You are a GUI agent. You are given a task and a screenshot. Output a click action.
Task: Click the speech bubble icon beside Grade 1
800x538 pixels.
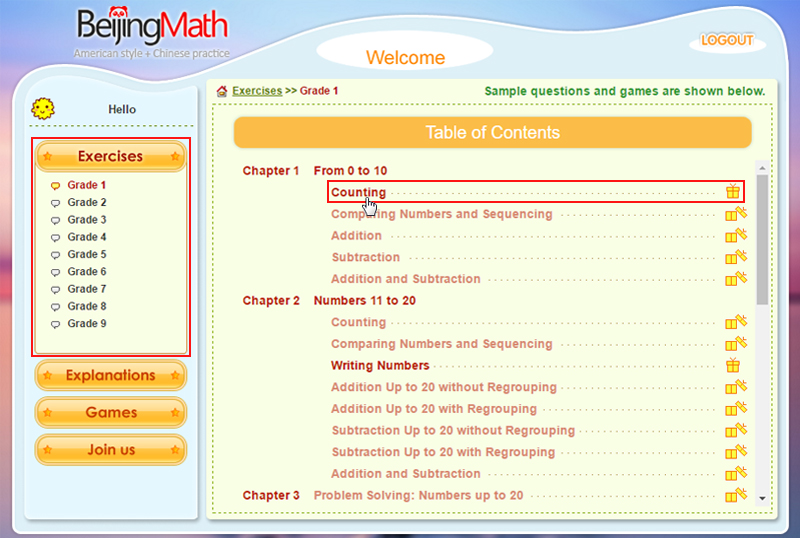[55, 186]
